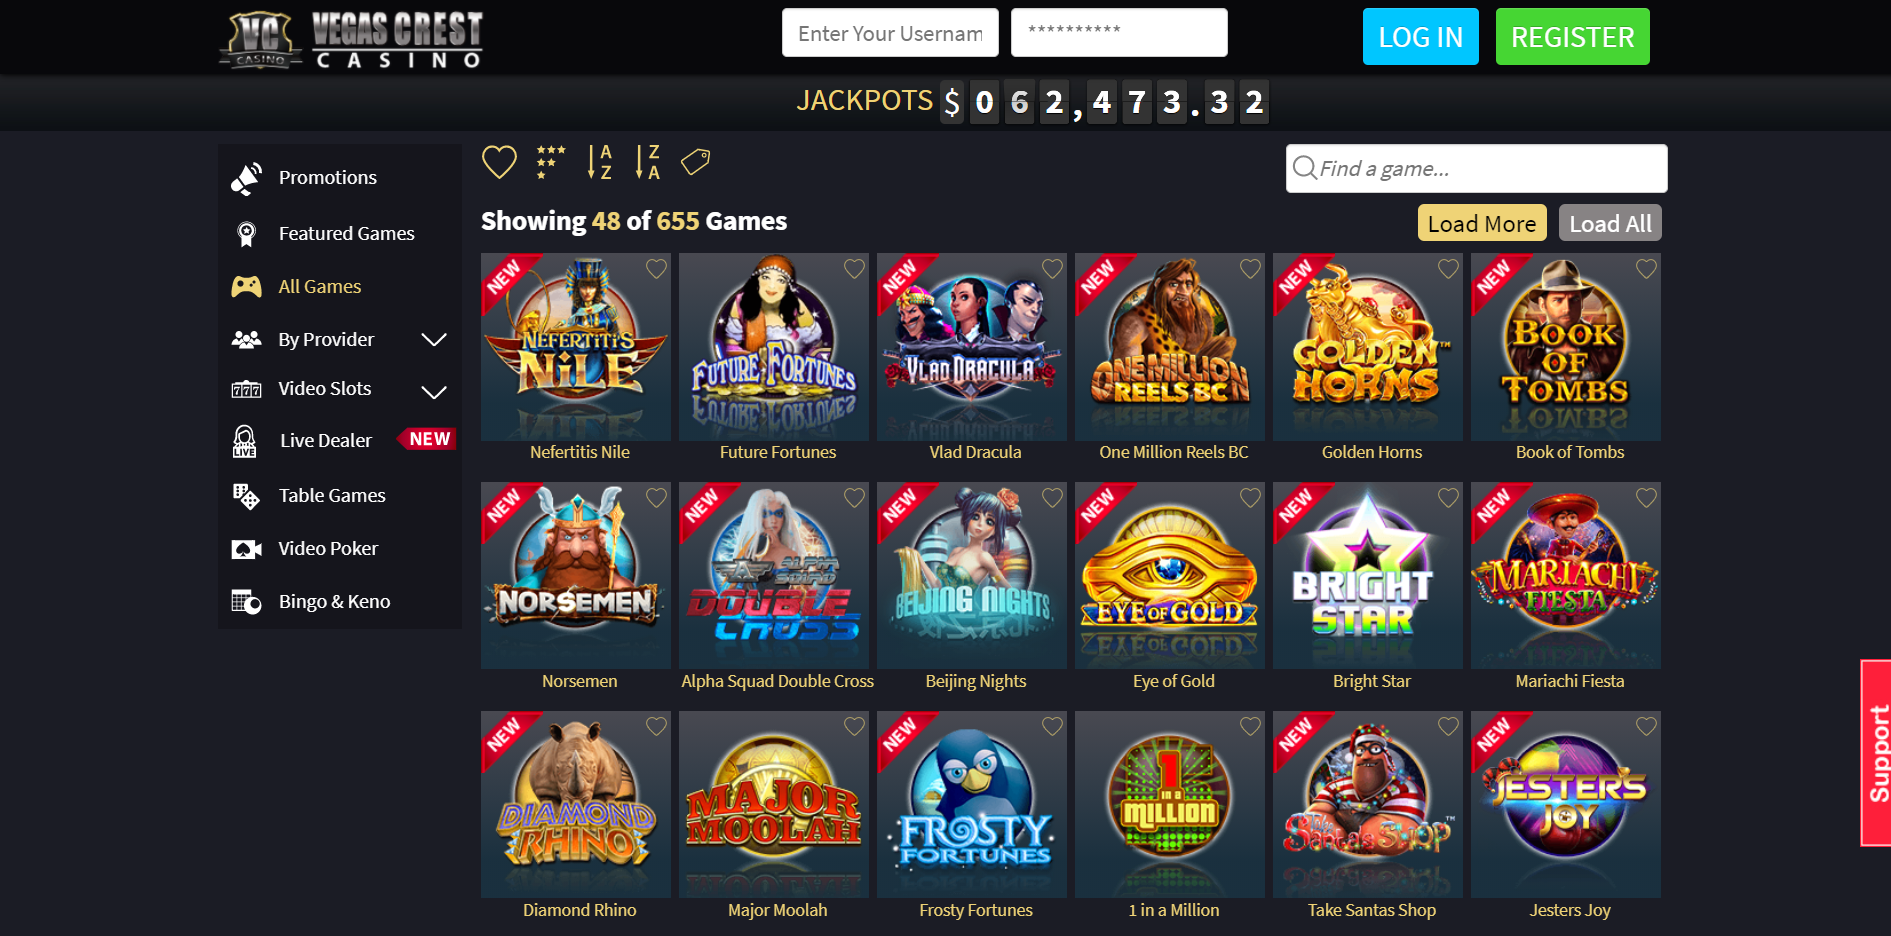
Task: Mark Eye of Gold as favorite
Action: [1250, 498]
